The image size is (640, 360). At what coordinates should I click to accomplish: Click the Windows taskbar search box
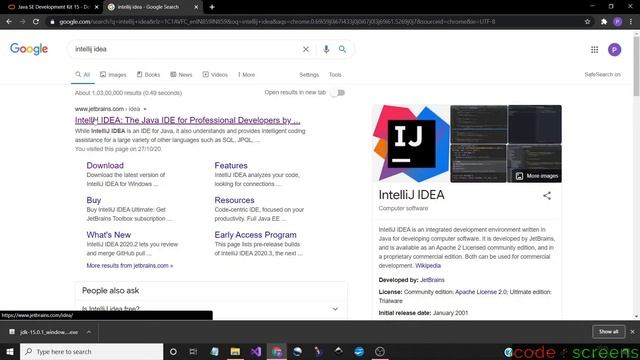(x=91, y=351)
